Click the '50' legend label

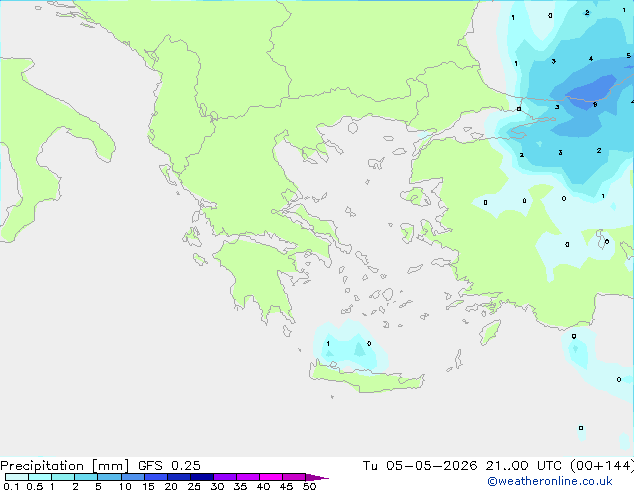[309, 486]
